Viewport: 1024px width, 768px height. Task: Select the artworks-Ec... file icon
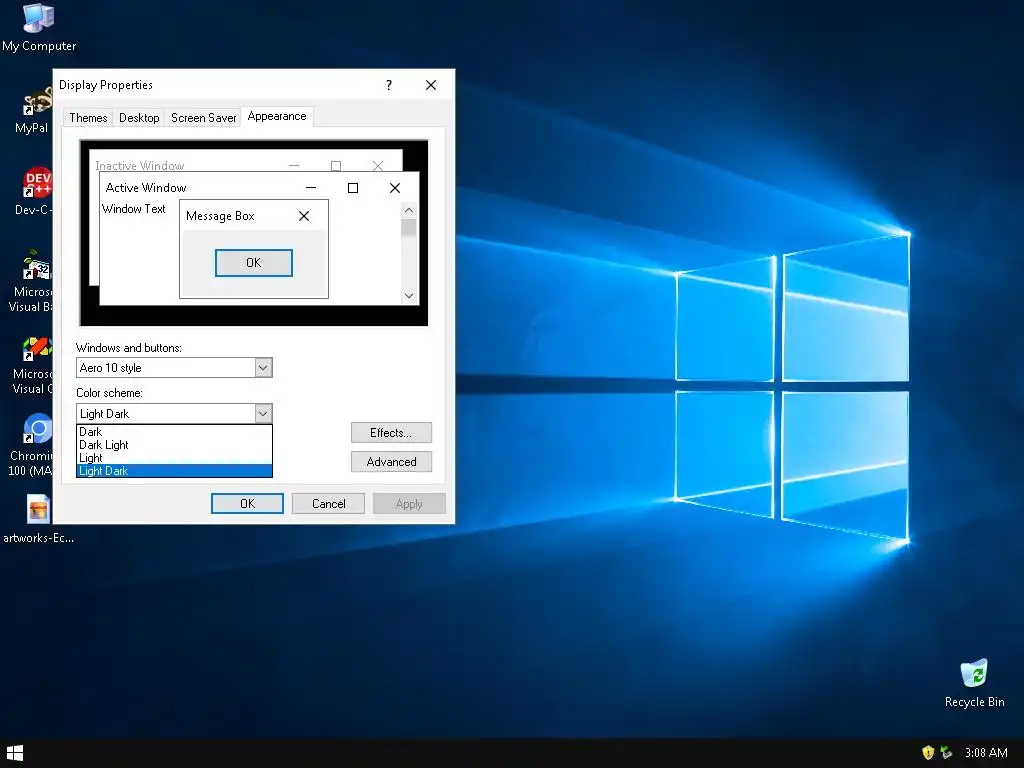tap(38, 519)
